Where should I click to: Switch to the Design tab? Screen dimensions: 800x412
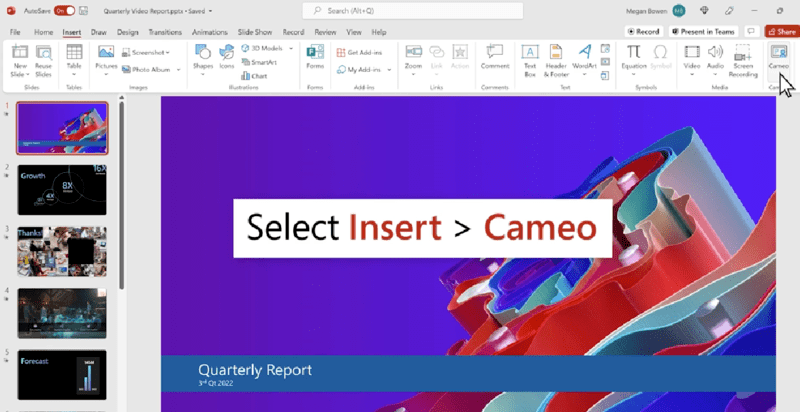tap(128, 32)
